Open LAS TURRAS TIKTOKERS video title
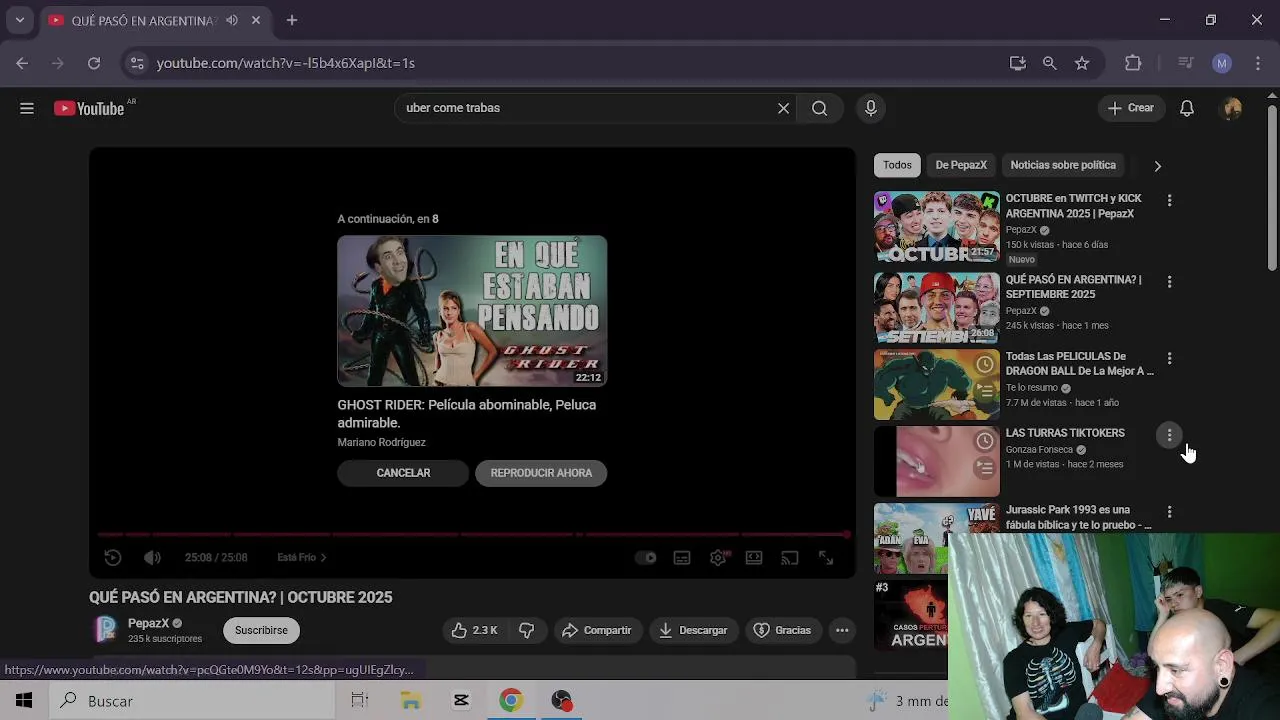1280x720 pixels. 1065,433
